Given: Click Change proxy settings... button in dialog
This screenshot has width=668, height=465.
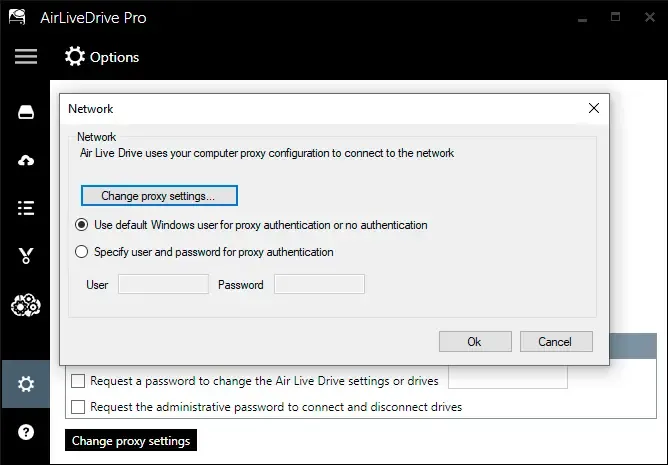Looking at the screenshot, I should click(x=159, y=196).
